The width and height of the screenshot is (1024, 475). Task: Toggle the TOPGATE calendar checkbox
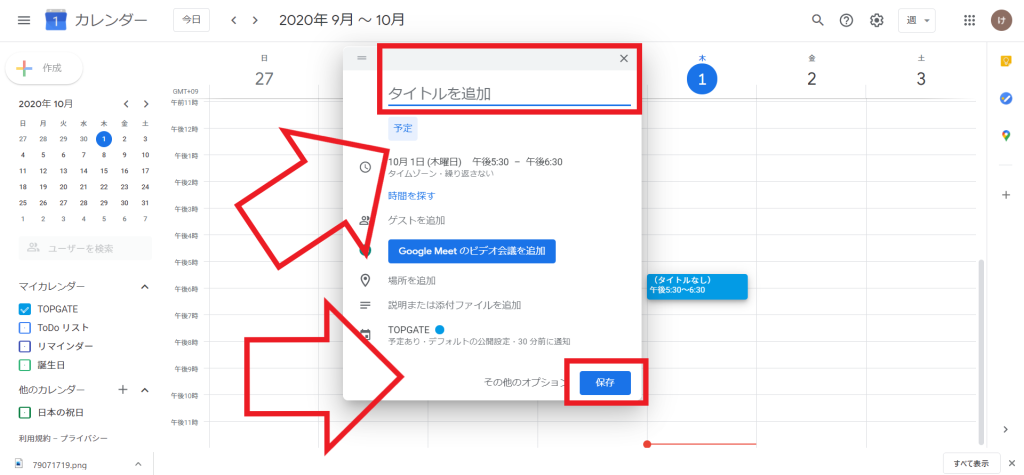click(x=25, y=309)
